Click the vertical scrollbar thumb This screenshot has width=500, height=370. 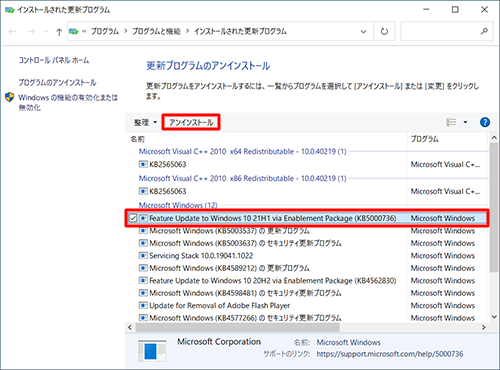click(x=494, y=207)
